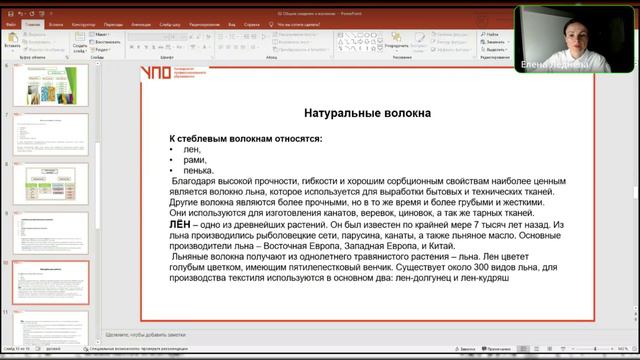Screen dimensions: 640x360
Task: Switch to the Вставка tab
Action: coord(56,24)
